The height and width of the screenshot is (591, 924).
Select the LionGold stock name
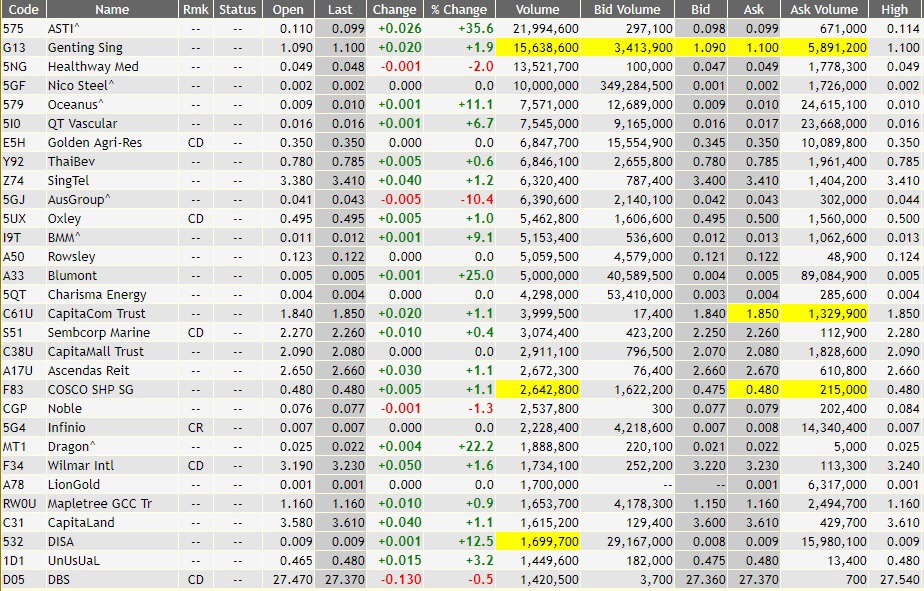74,484
